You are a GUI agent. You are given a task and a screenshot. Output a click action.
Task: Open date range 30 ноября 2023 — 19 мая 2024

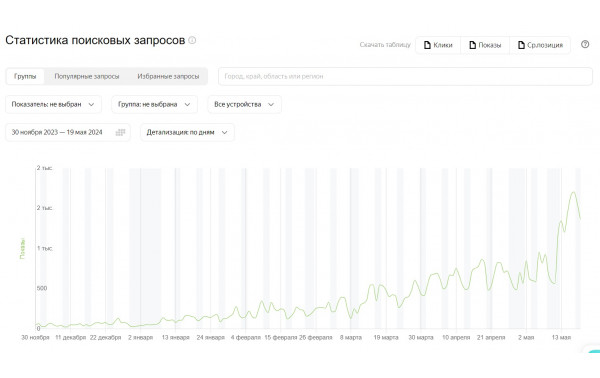[68, 132]
